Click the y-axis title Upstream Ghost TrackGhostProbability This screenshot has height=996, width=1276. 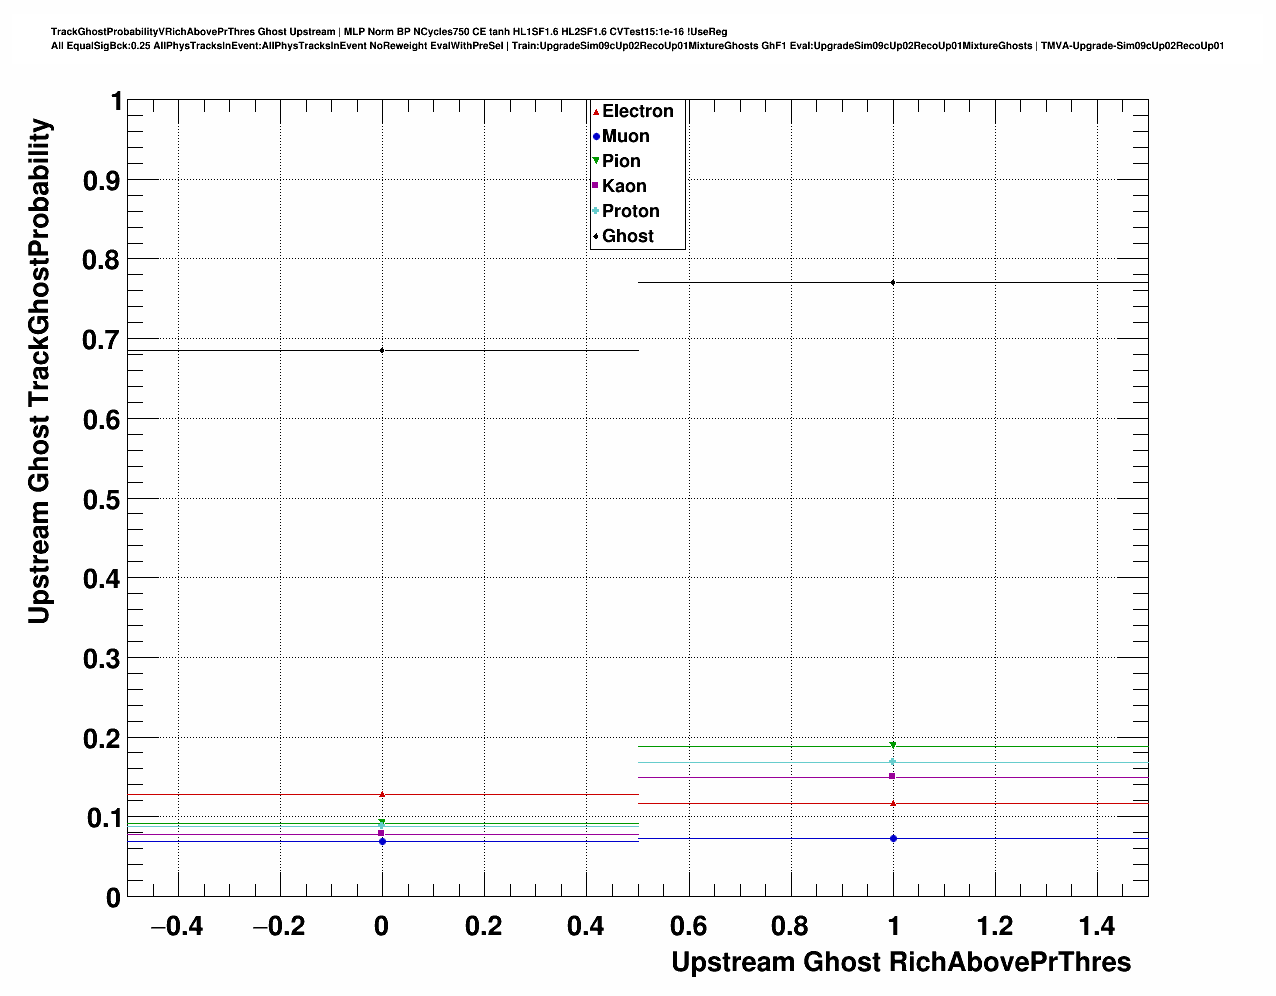[x=39, y=370]
